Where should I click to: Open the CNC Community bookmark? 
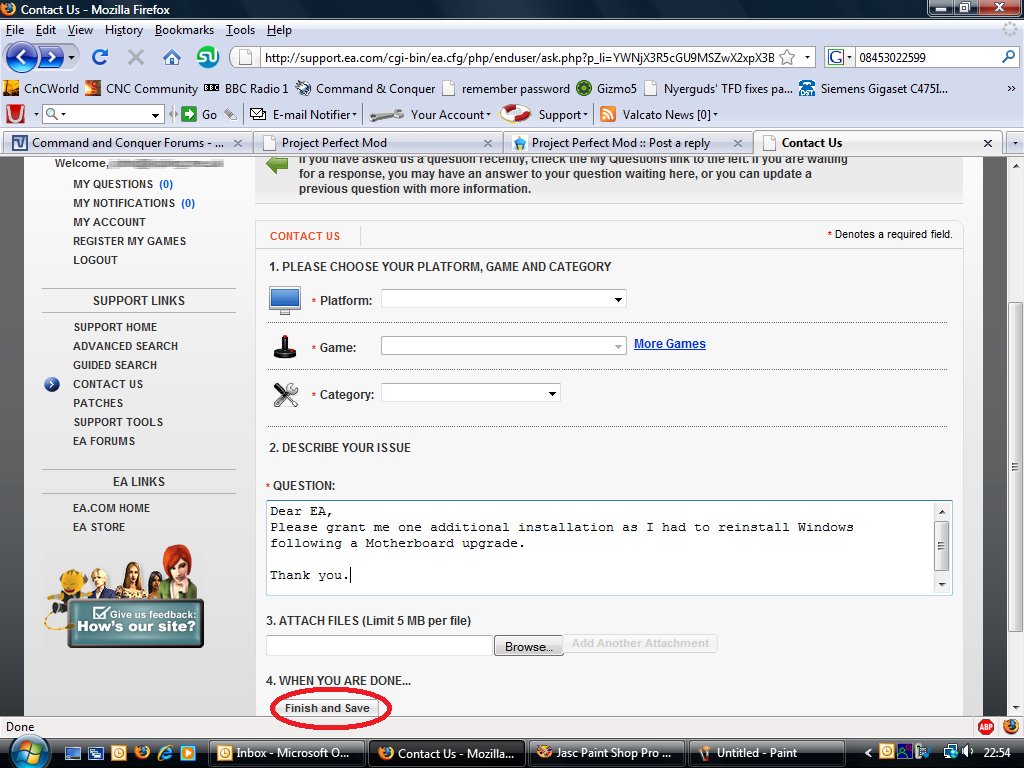point(142,88)
